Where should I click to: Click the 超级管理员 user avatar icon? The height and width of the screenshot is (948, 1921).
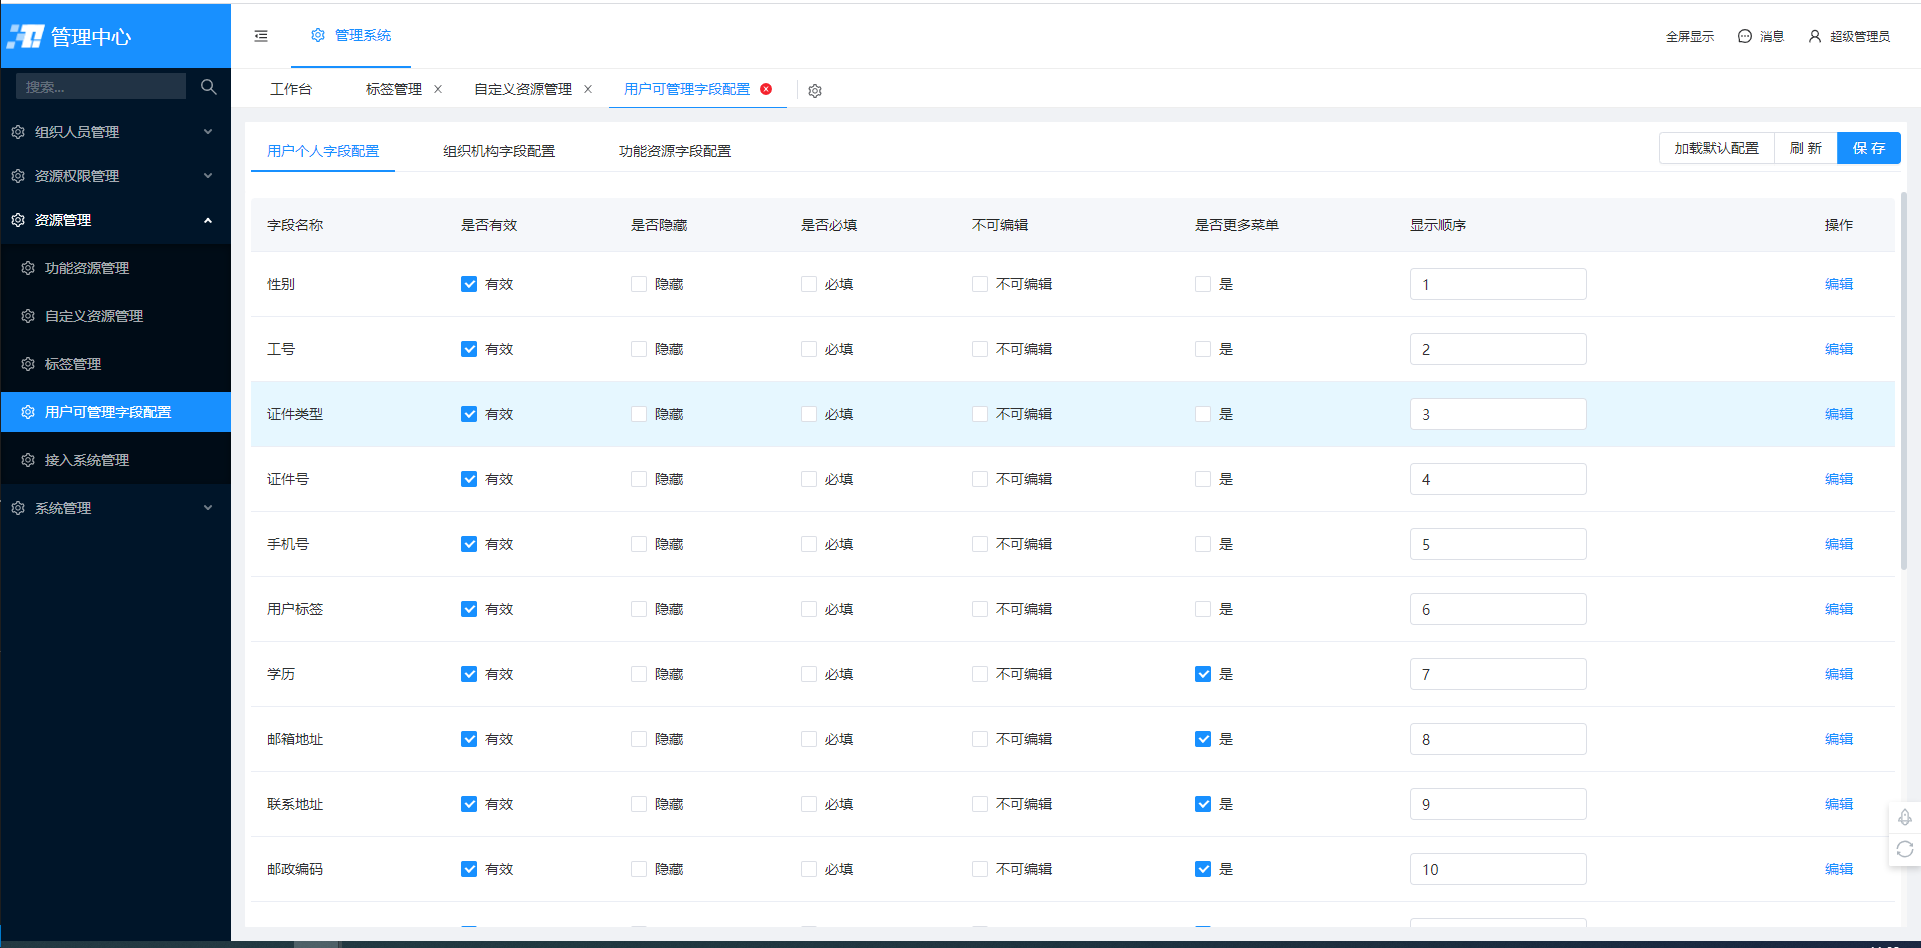tap(1815, 36)
